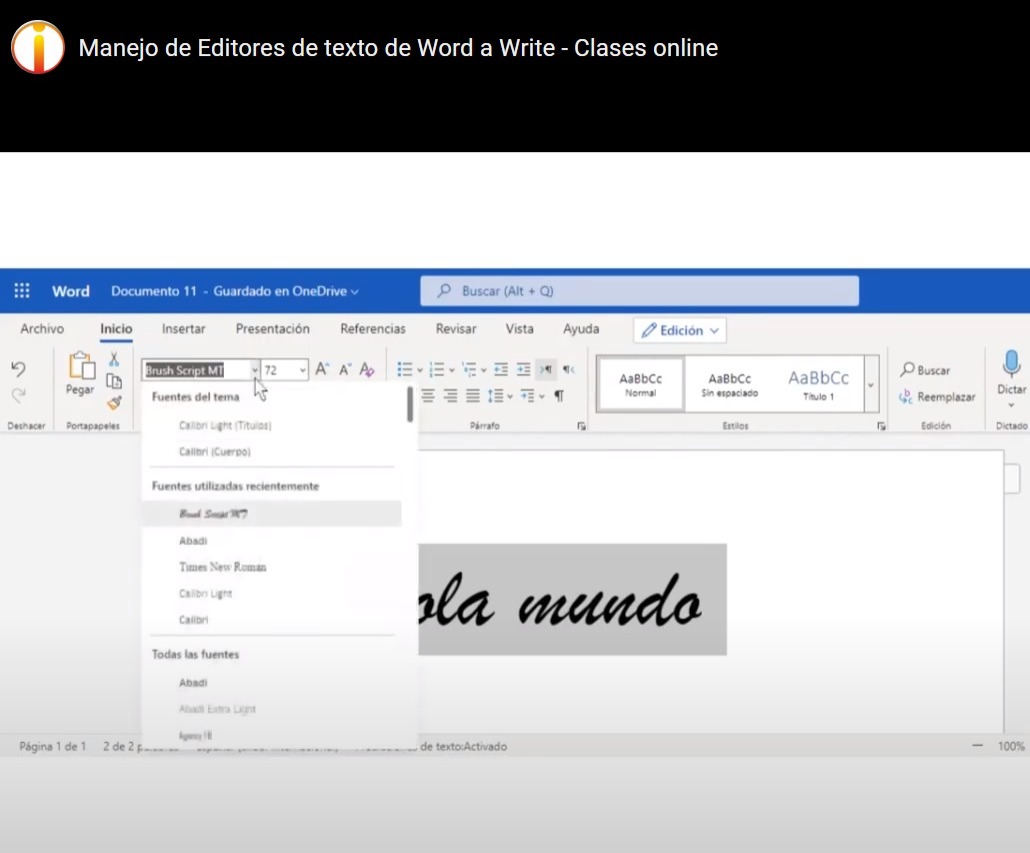1030x853 pixels.
Task: Click the Borrar formato icon
Action: pos(367,369)
